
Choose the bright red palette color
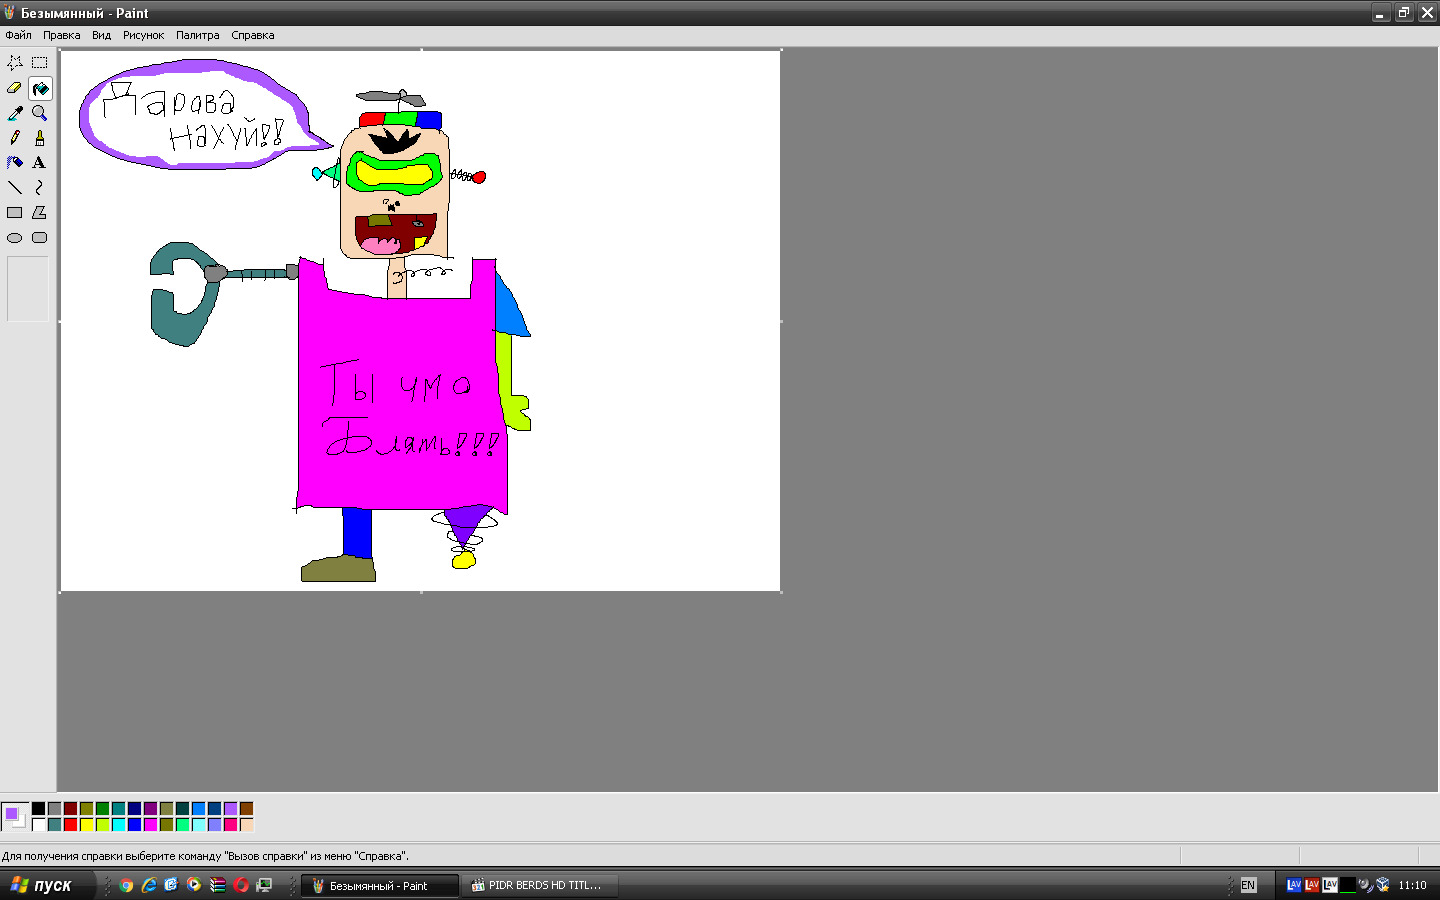(x=70, y=825)
